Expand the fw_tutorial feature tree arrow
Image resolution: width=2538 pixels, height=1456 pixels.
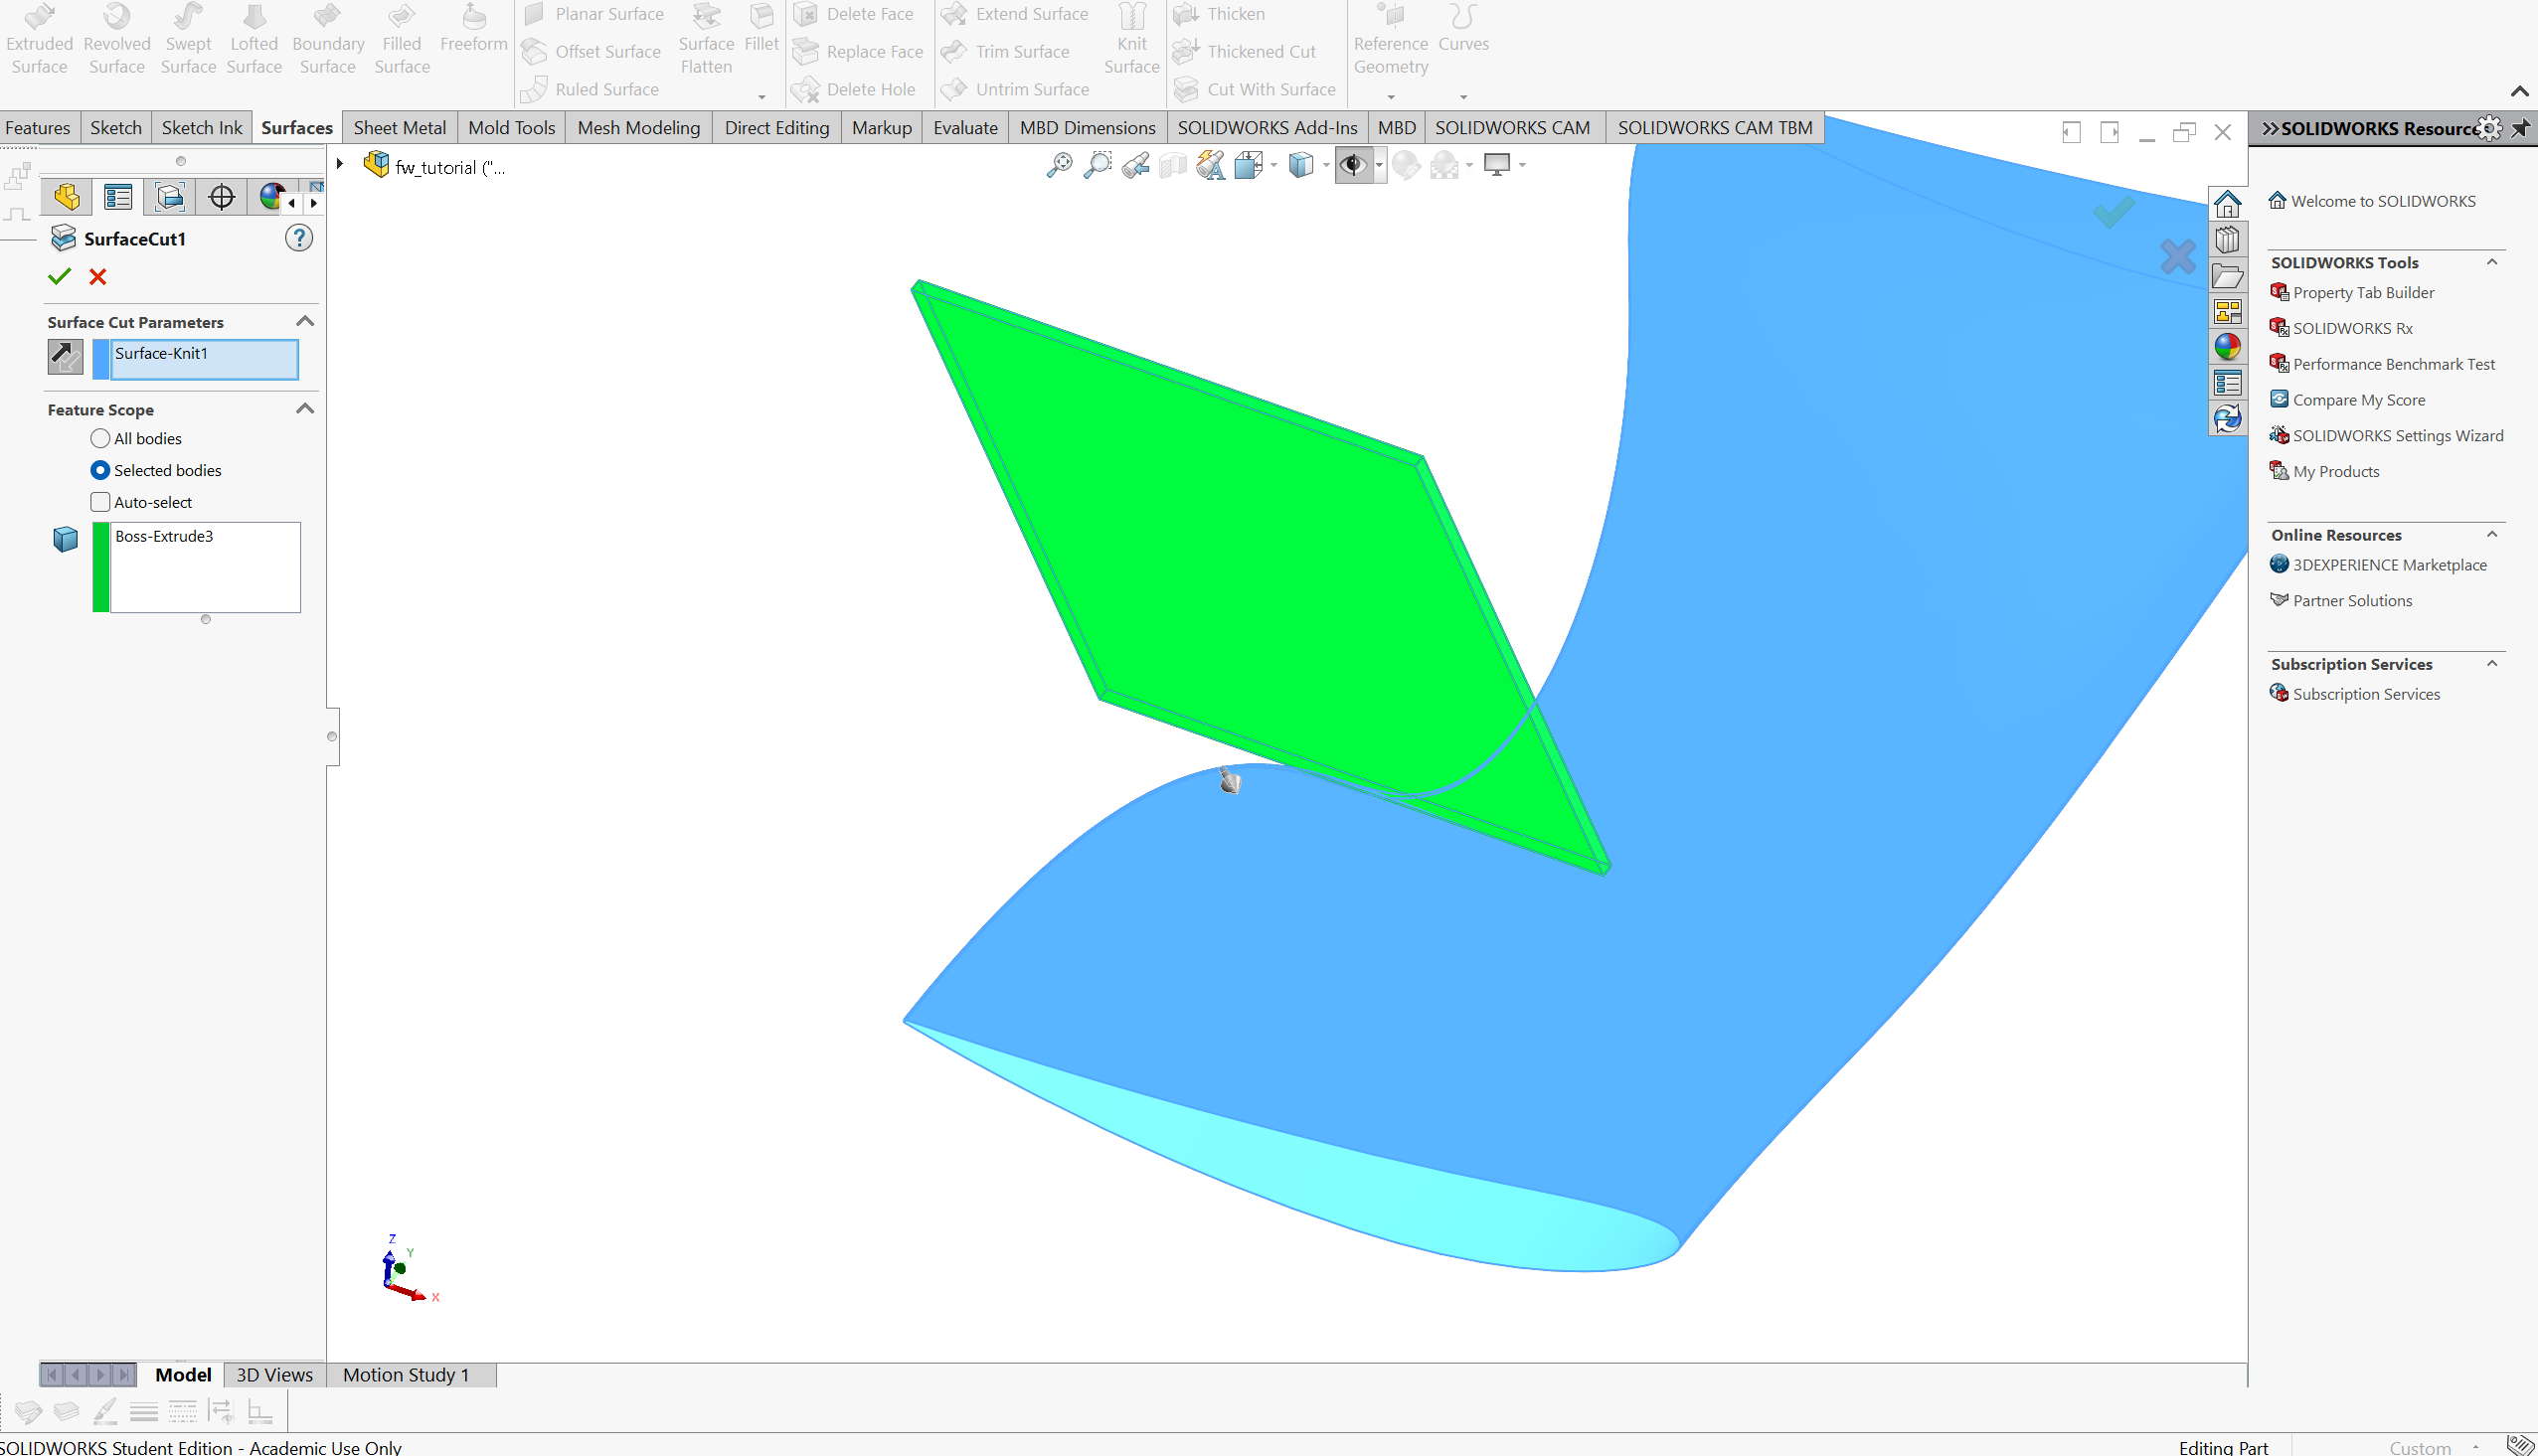[x=340, y=164]
